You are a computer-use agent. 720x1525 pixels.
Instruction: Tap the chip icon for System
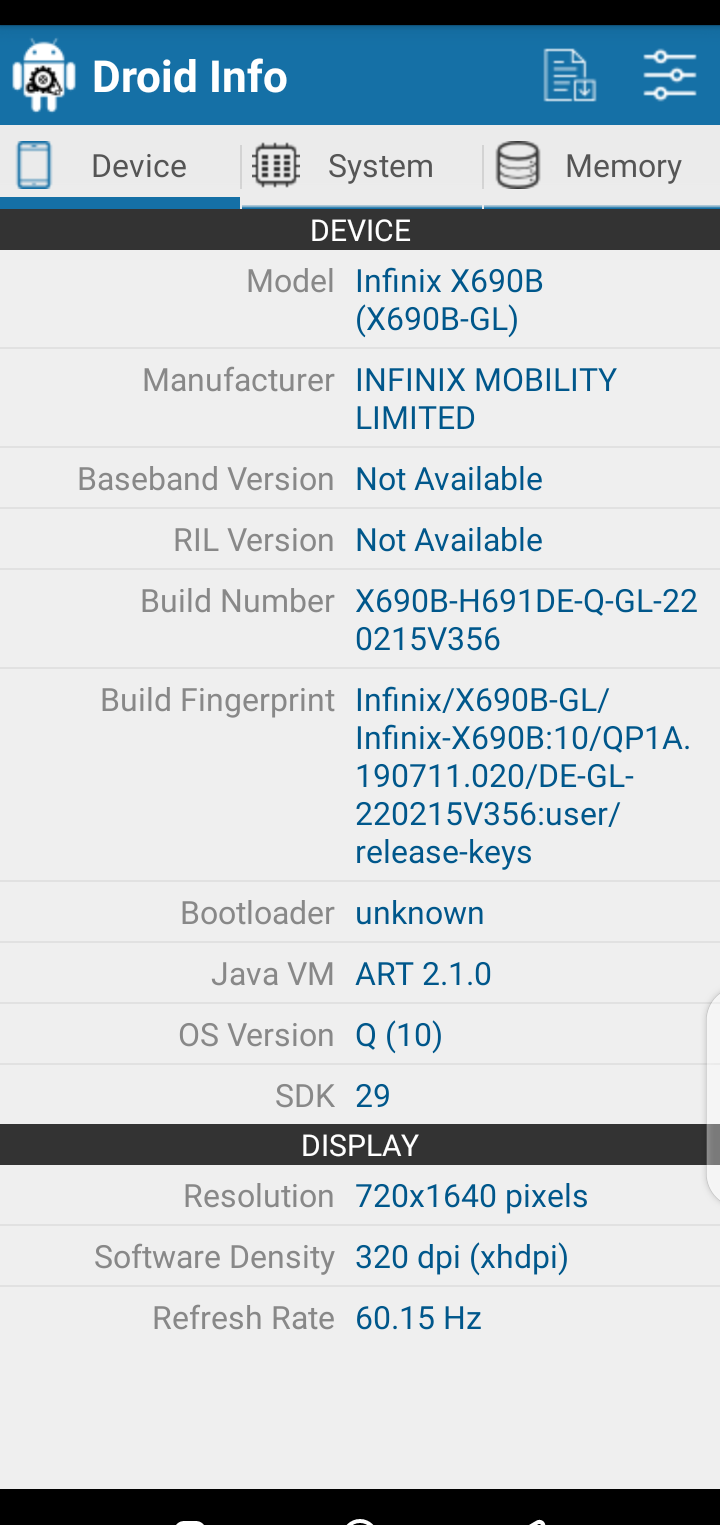point(275,165)
